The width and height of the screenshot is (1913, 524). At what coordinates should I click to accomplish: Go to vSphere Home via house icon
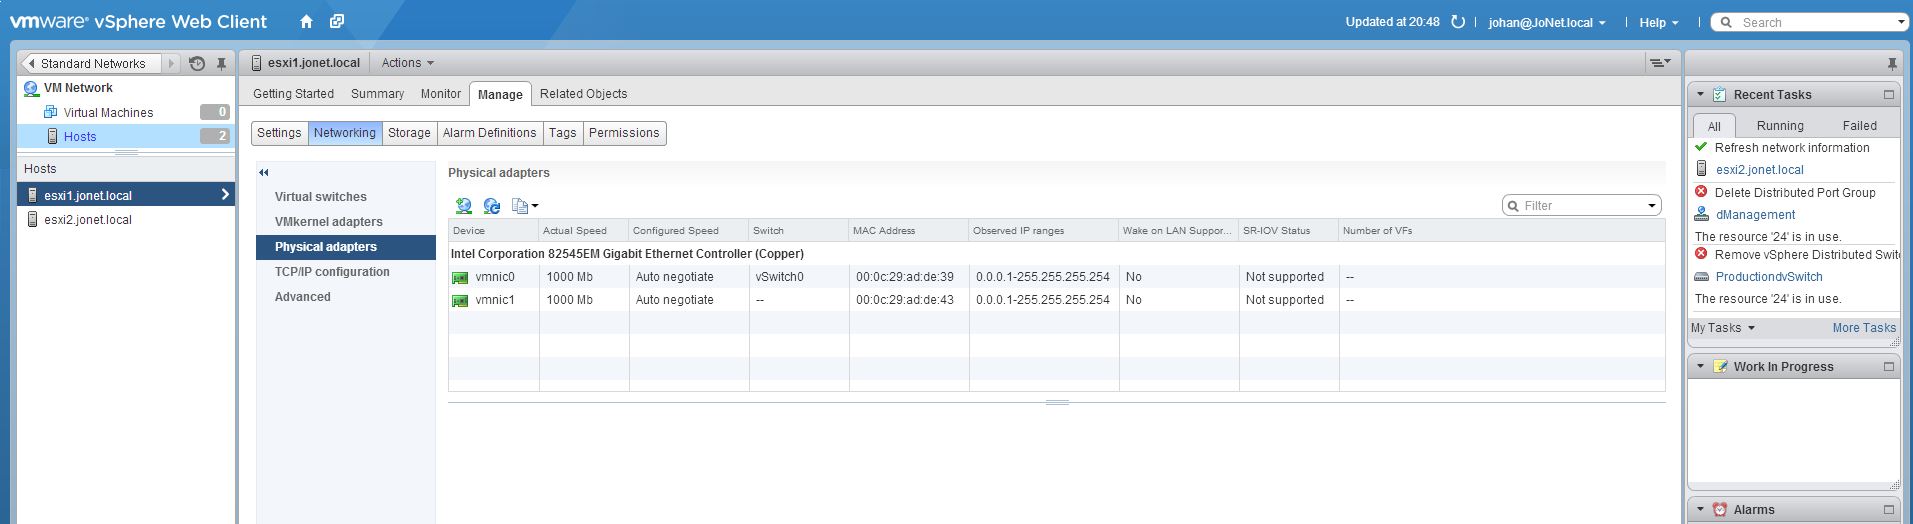[306, 21]
